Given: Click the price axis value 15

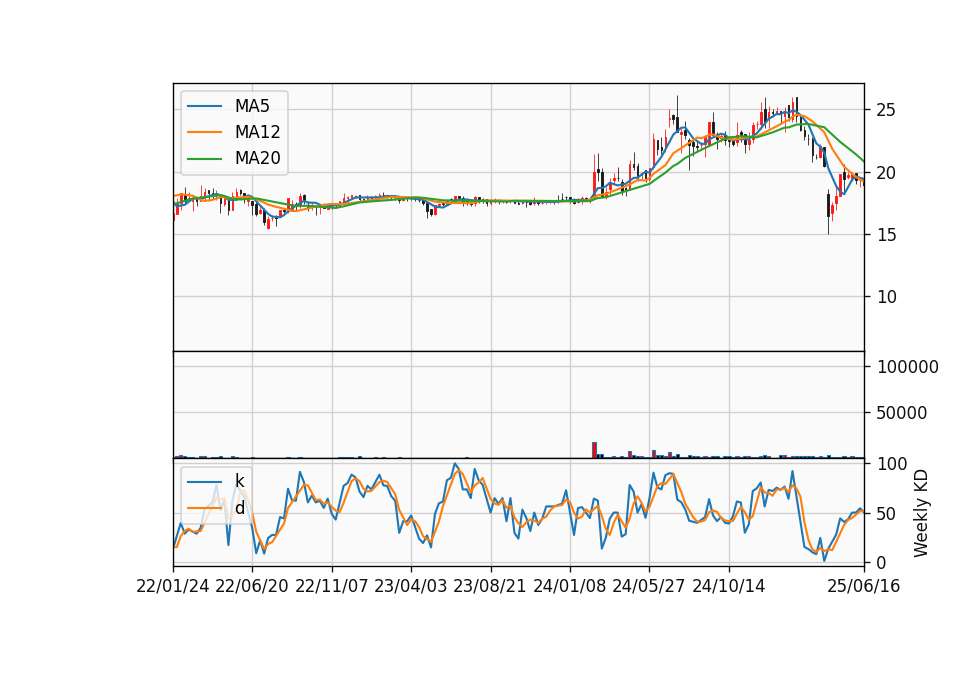Looking at the screenshot, I should tap(886, 234).
